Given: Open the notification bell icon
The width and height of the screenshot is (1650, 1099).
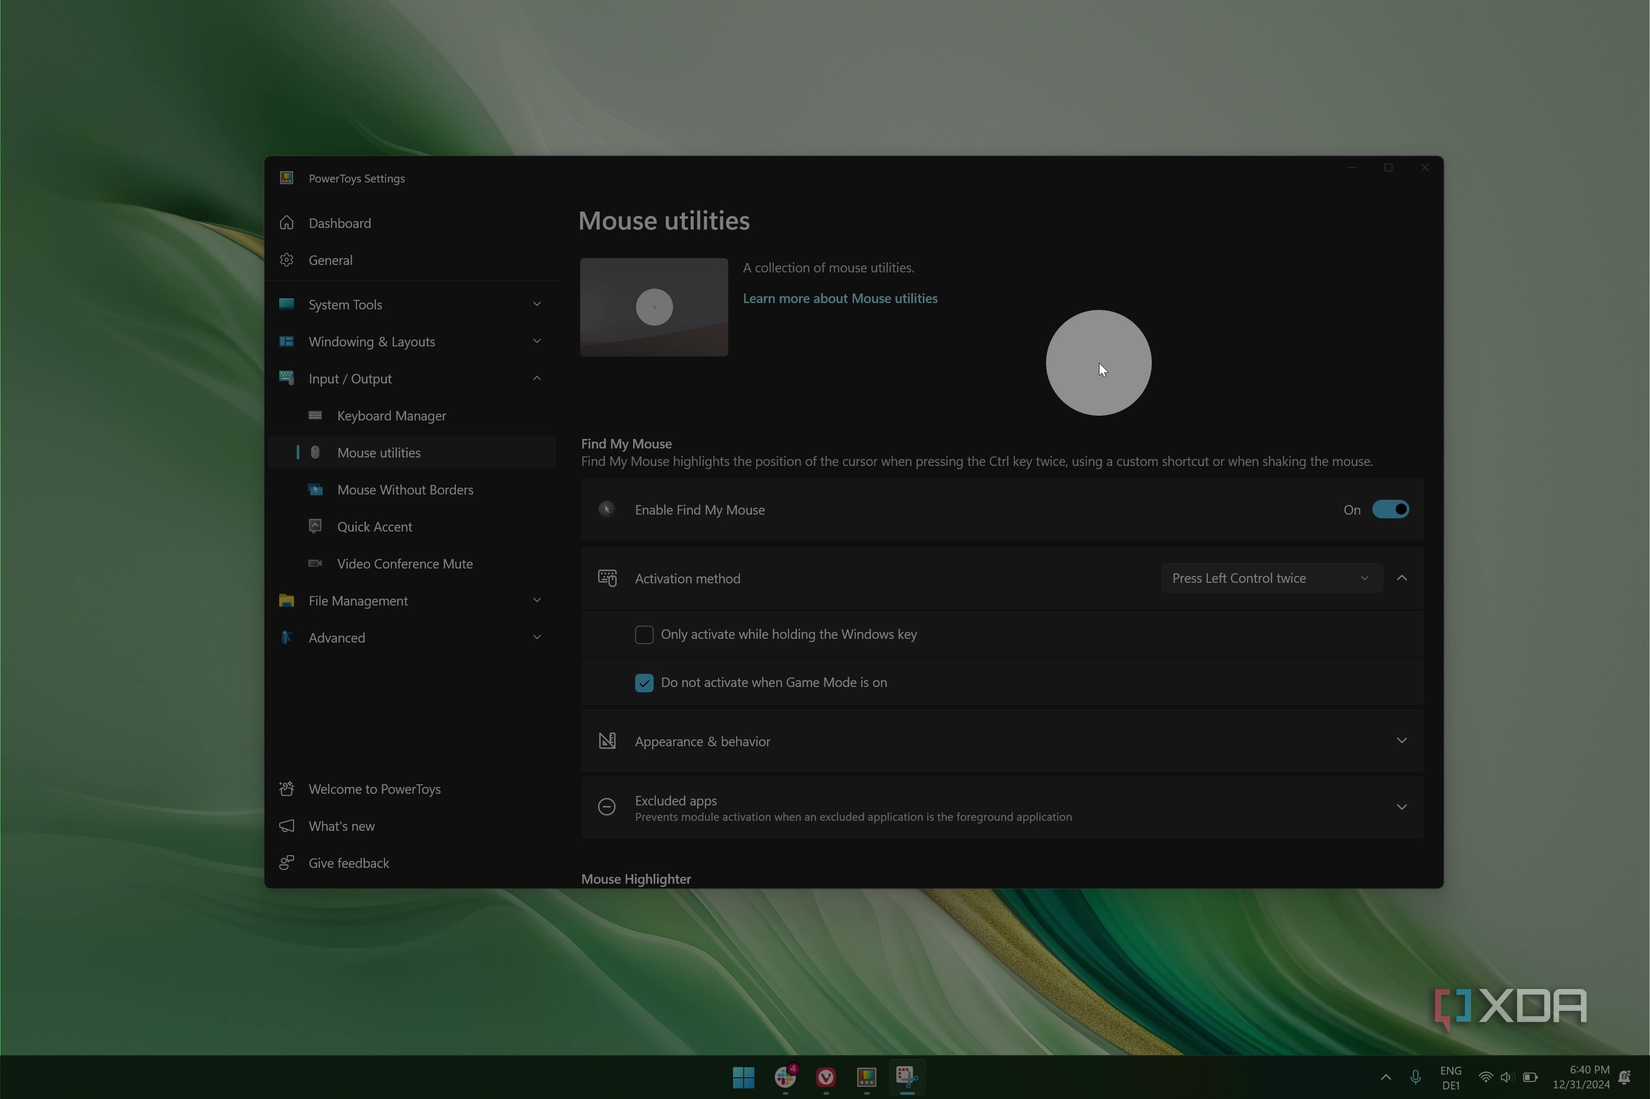Looking at the screenshot, I should tap(1625, 1077).
